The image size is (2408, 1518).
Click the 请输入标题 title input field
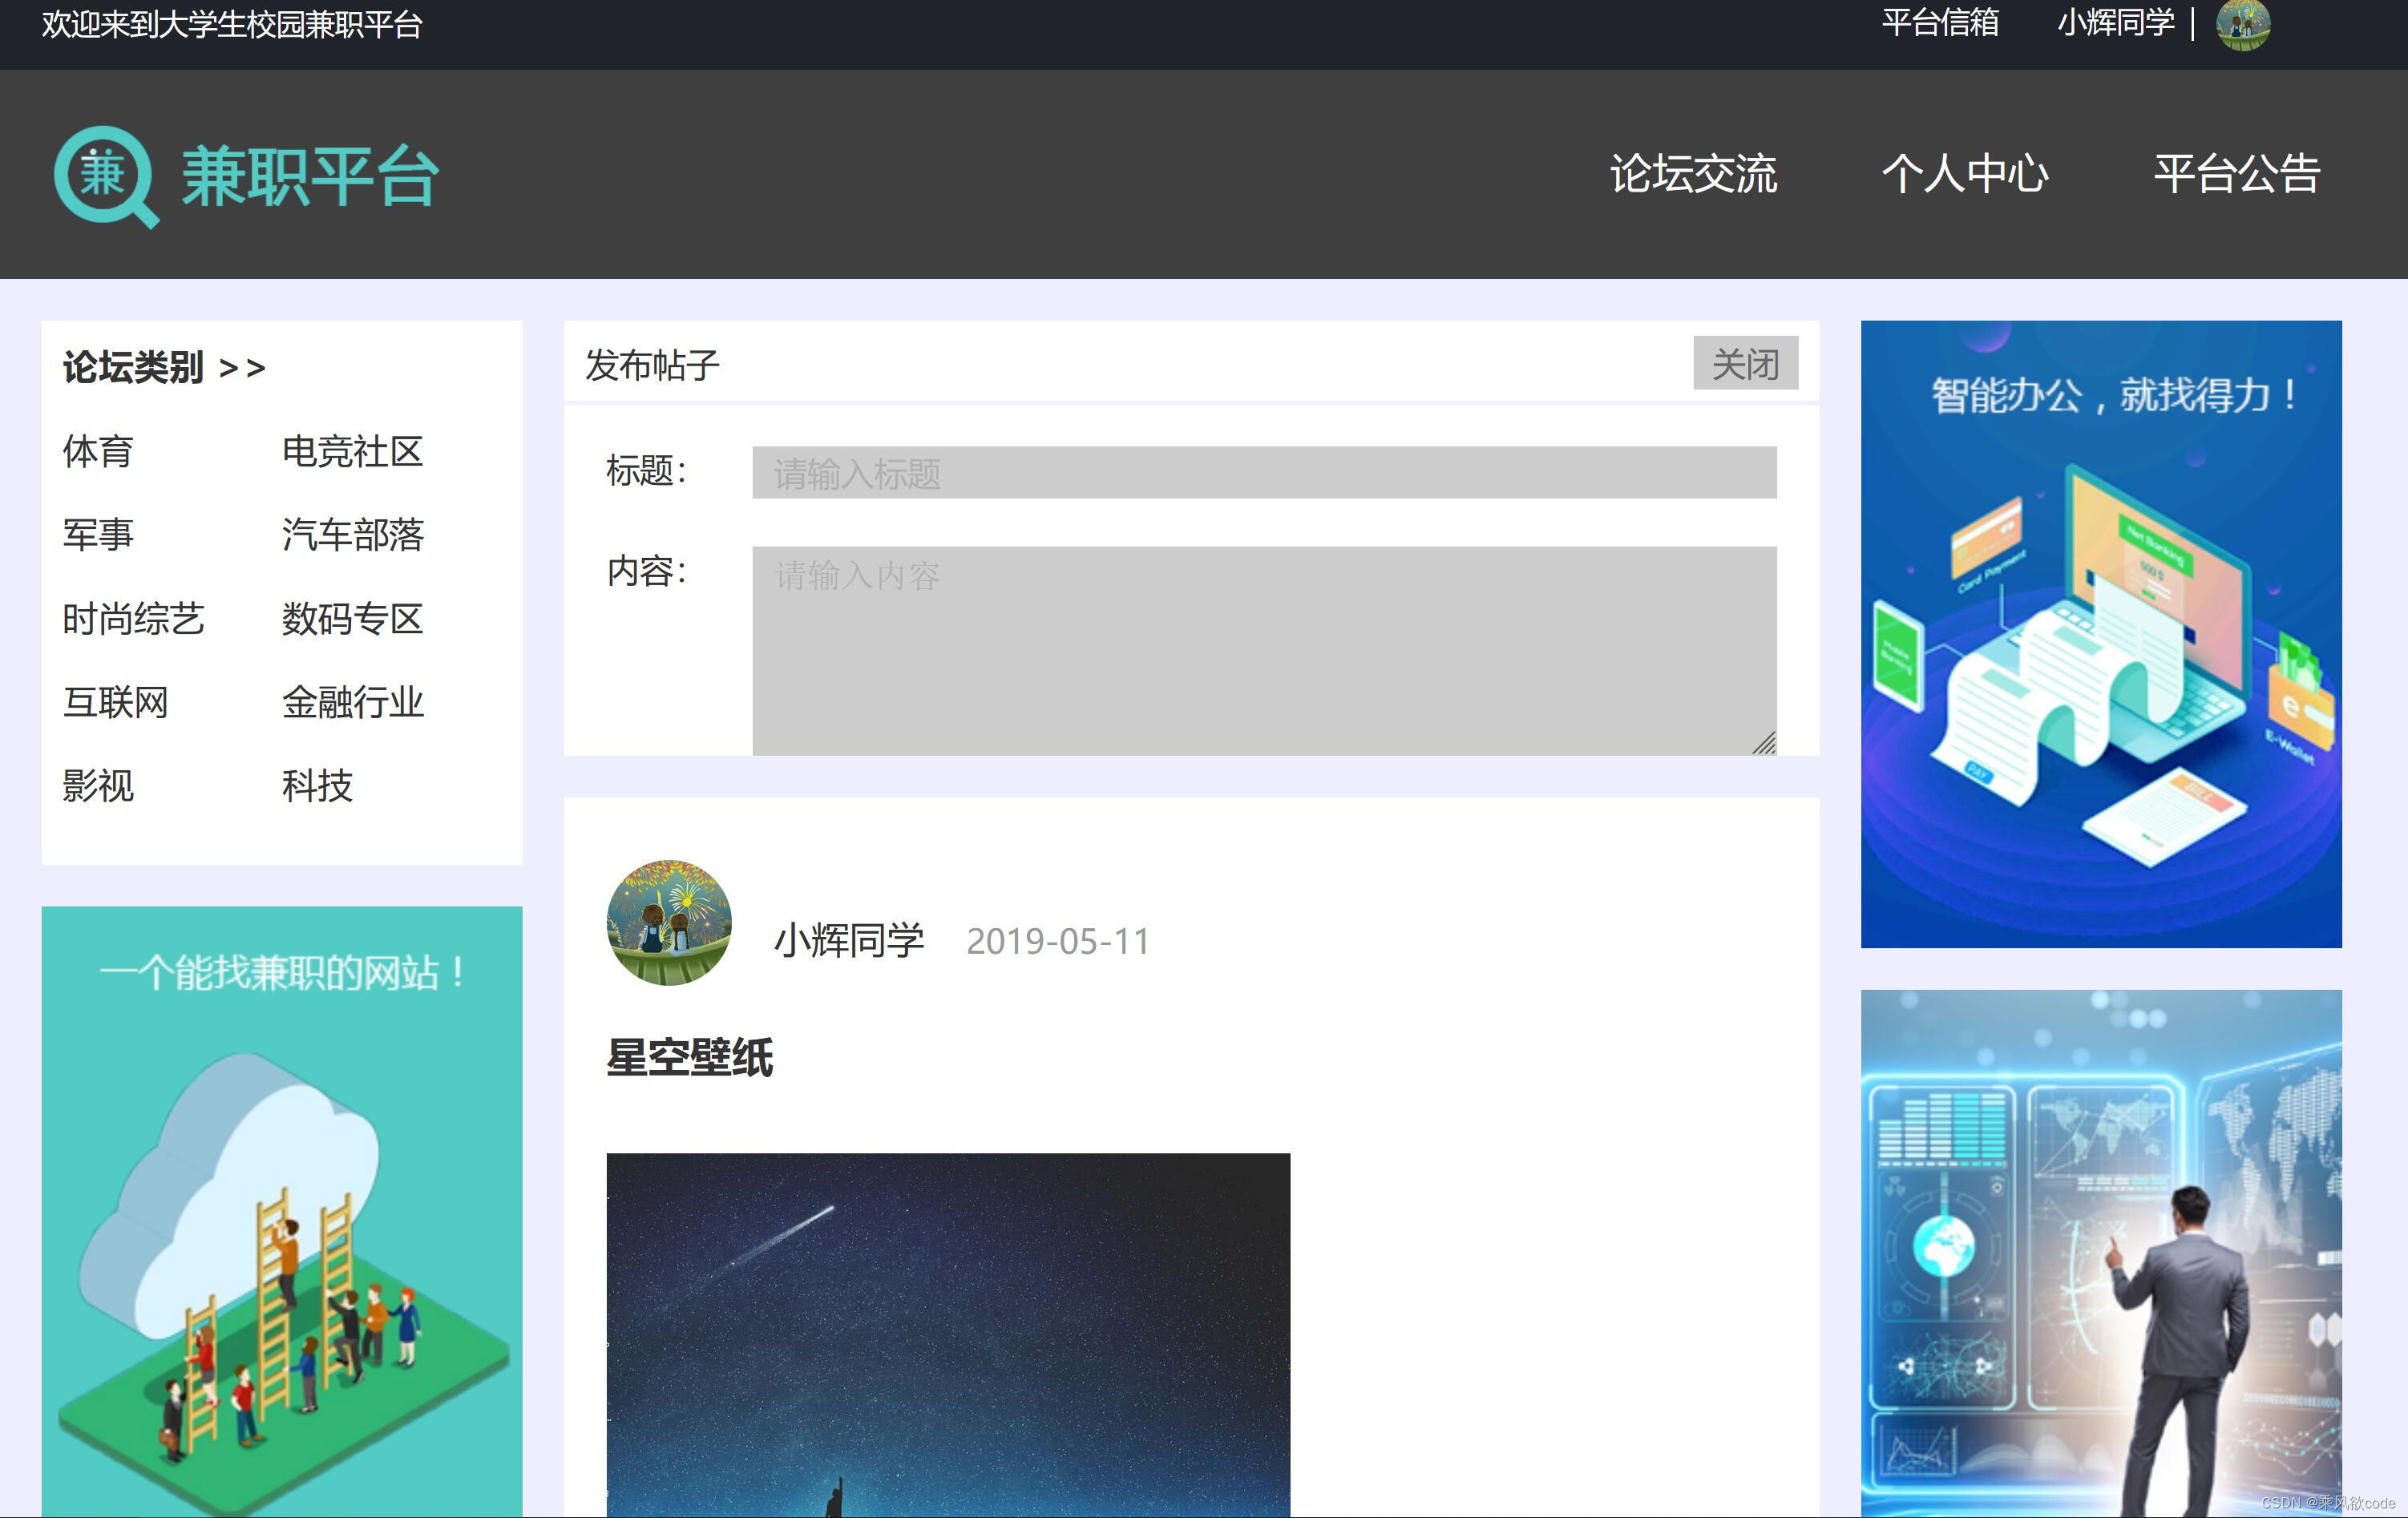(1263, 474)
